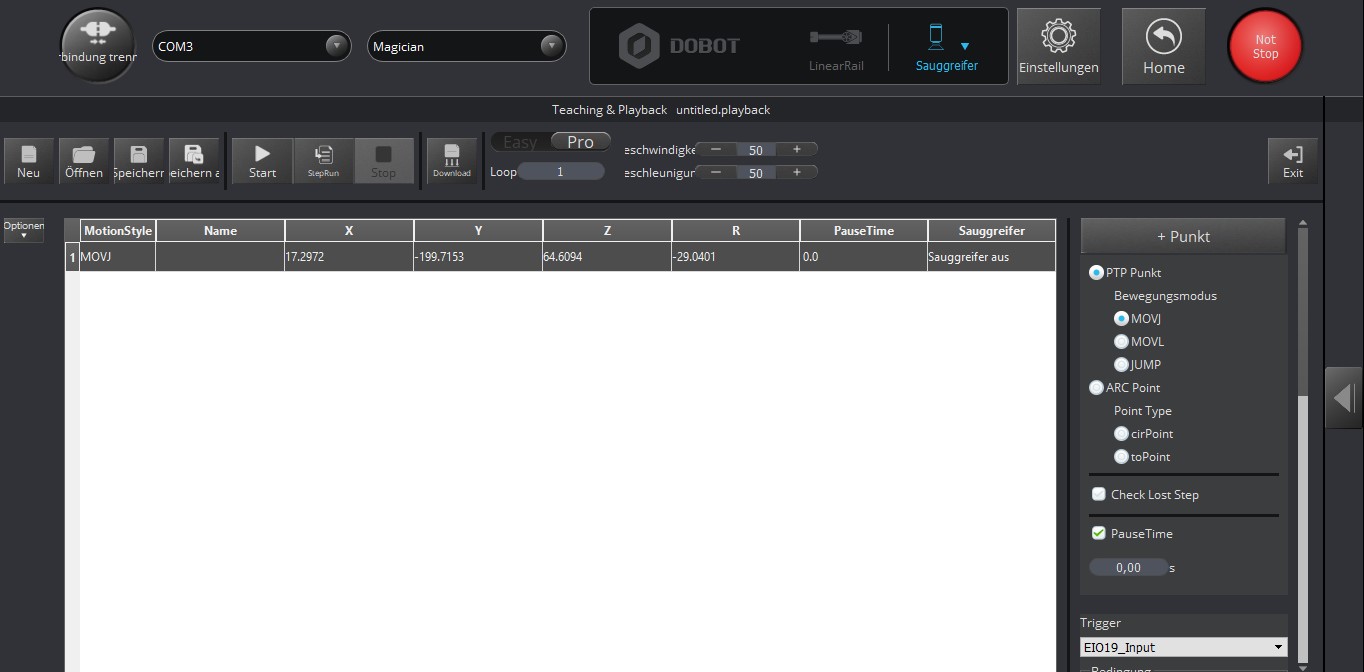Create new file with Neu icon
The height and width of the screenshot is (672, 1364).
29,160
